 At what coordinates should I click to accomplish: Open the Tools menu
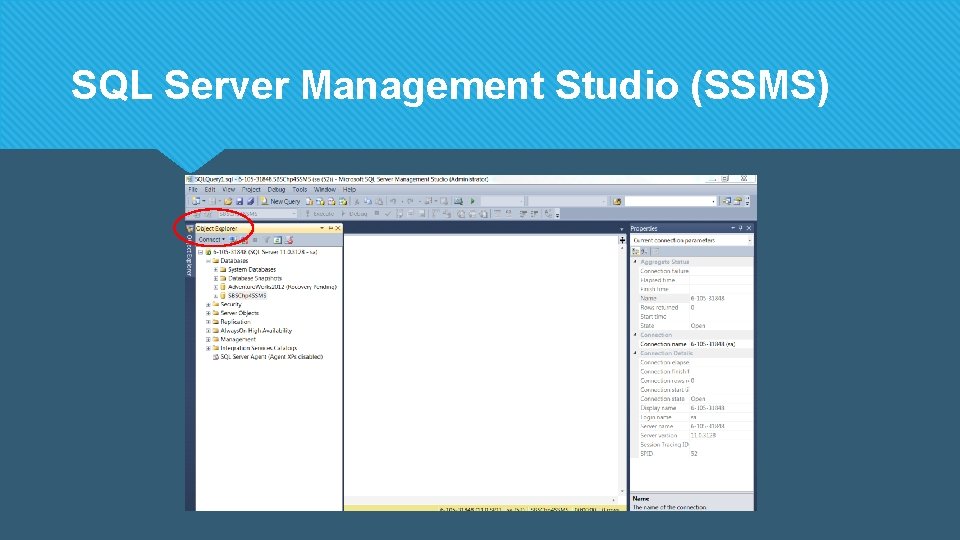[x=299, y=190]
